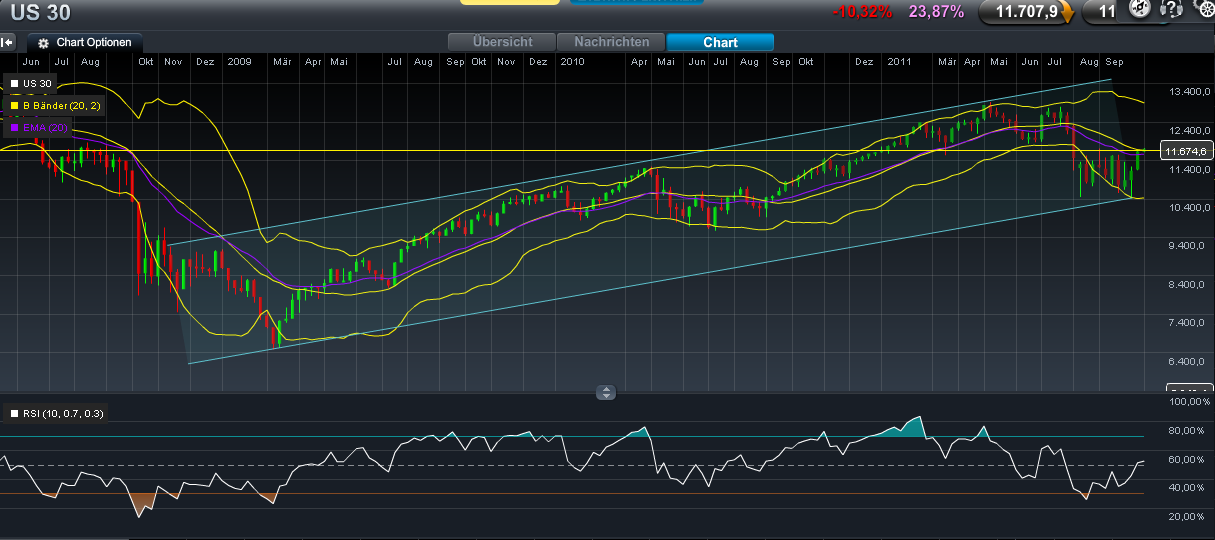Click the 6.400,0 price axis label

[1190, 361]
